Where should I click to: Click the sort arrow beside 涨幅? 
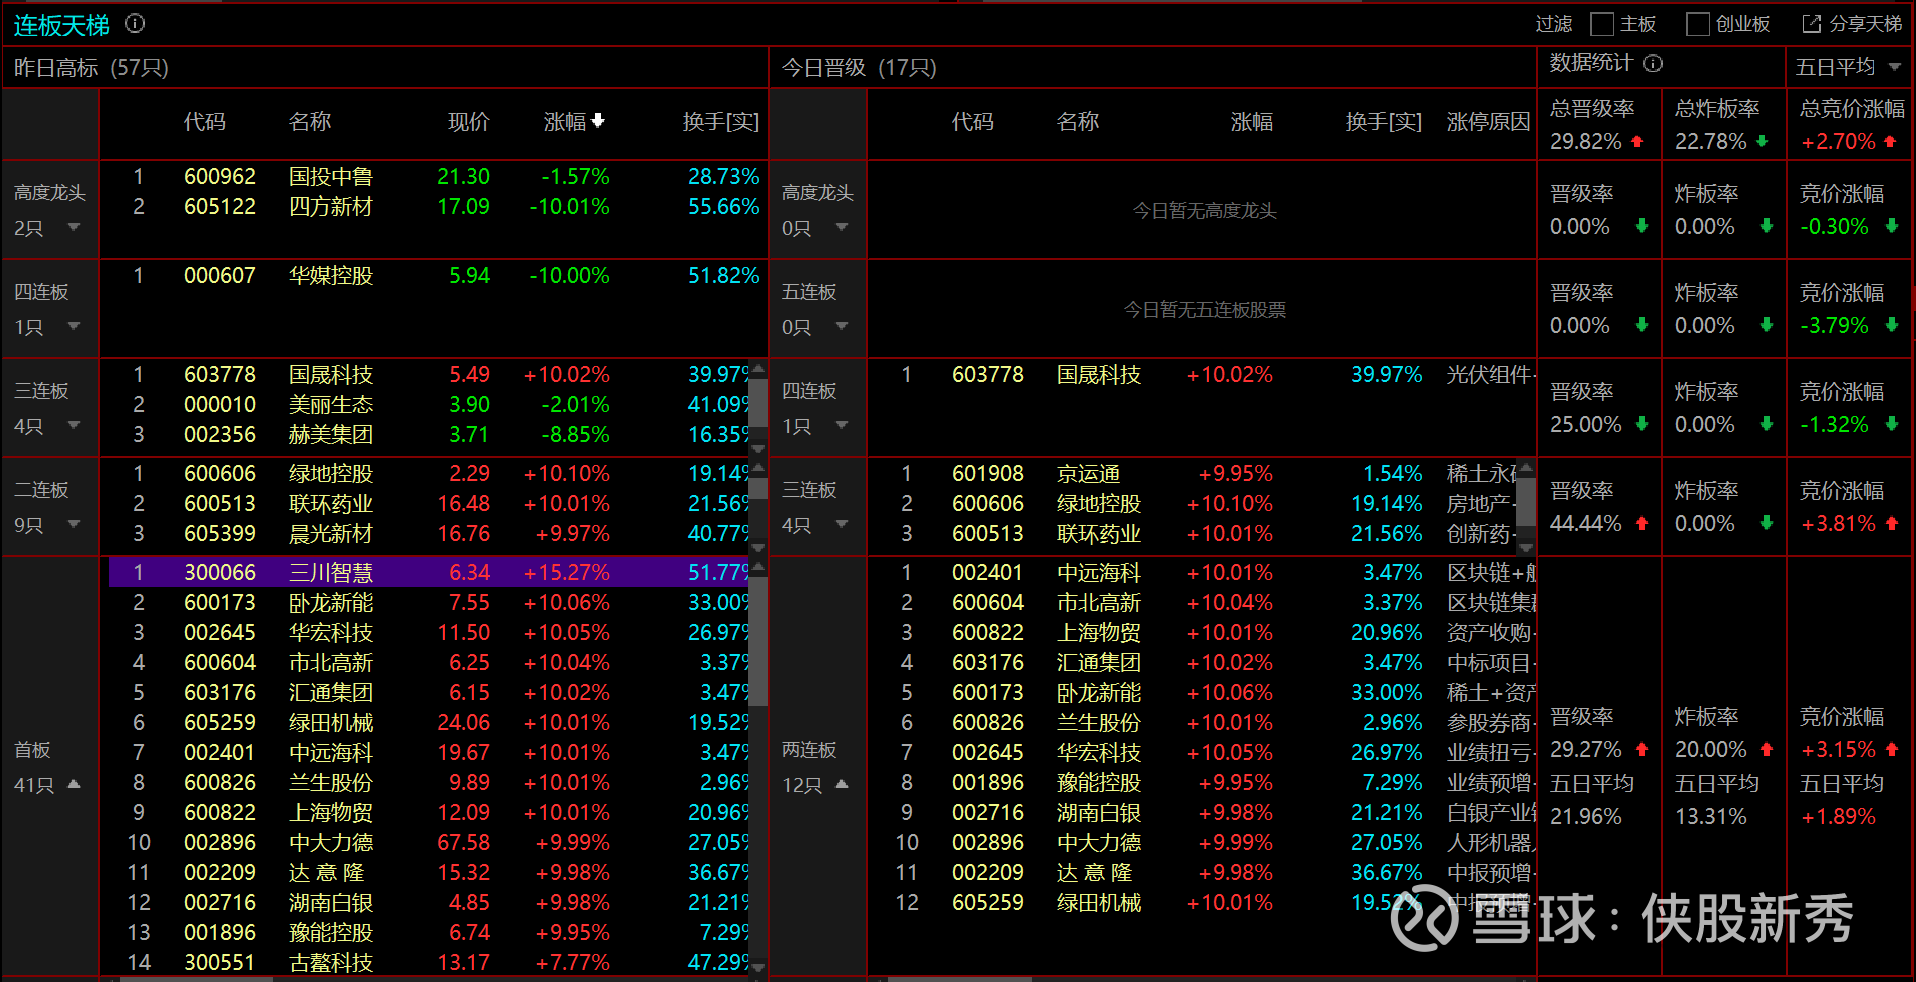598,121
